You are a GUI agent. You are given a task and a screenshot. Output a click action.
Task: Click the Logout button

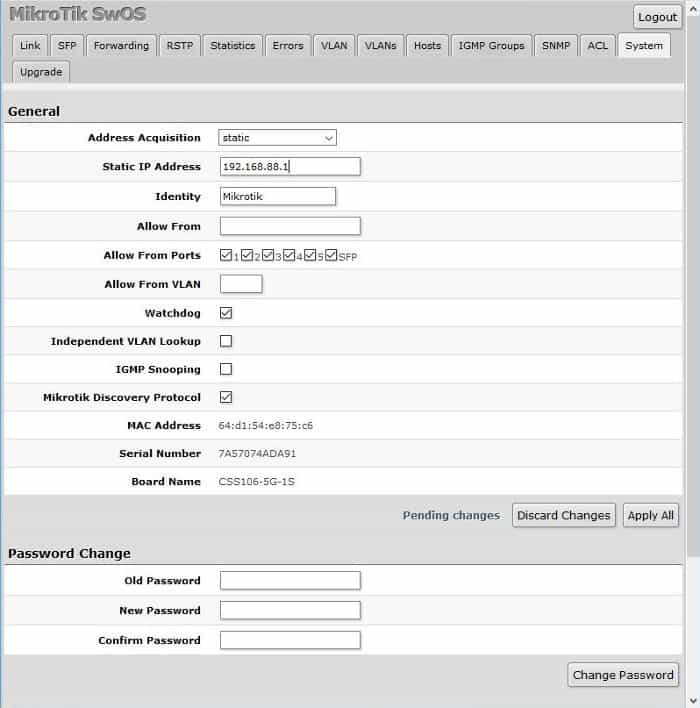(x=657, y=17)
